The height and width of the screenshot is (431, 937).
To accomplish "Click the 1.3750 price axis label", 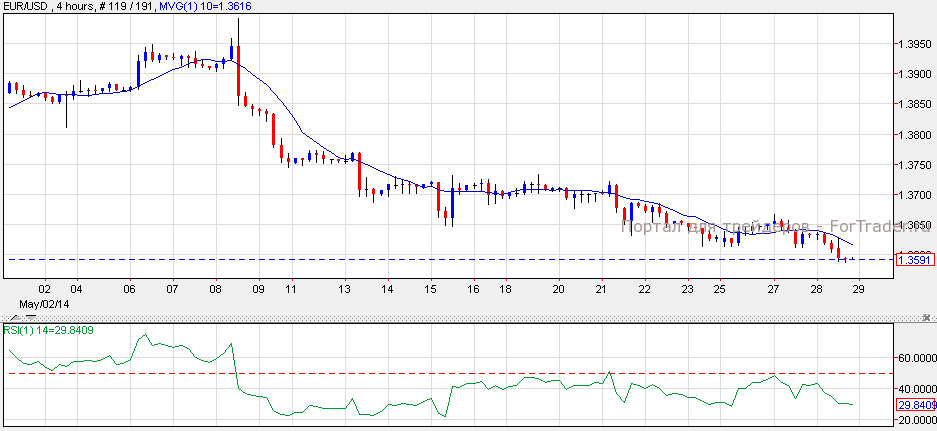I will [x=915, y=164].
